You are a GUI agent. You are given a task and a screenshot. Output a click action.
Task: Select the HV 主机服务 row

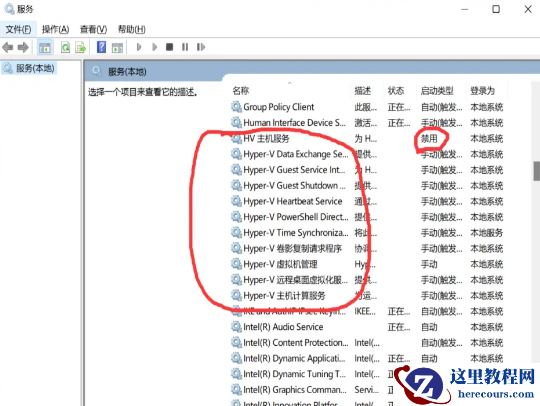click(x=367, y=138)
